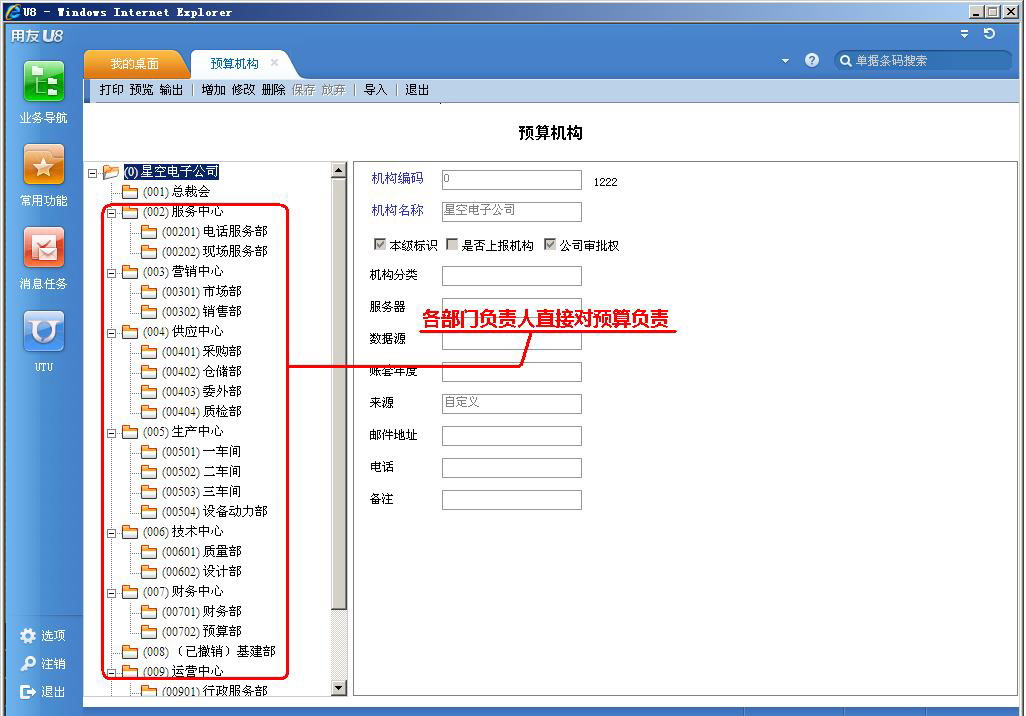Screen dimensions: 1026x716
Task: Select (00402) 仓储部 in the tree
Action: click(202, 372)
